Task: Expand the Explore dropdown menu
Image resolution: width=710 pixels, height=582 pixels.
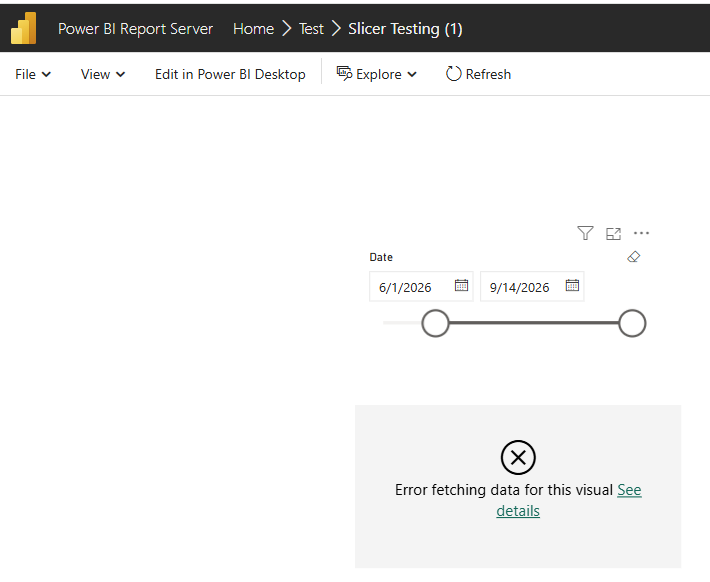Action: pos(376,74)
